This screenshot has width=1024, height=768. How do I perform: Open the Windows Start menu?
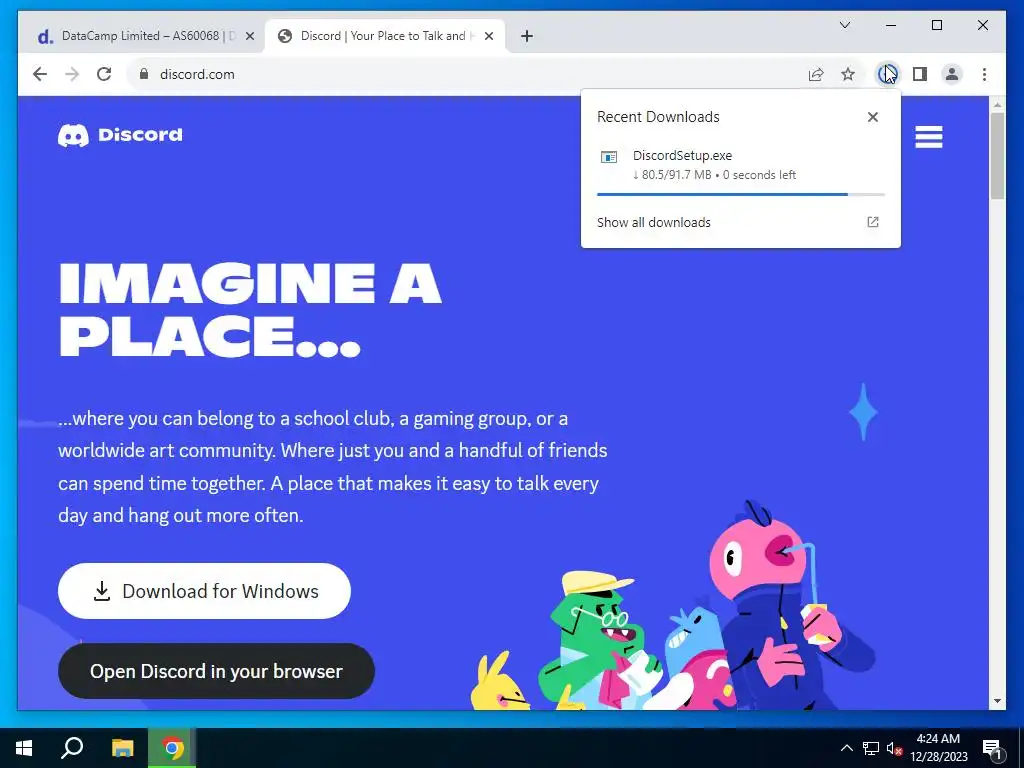(x=24, y=748)
